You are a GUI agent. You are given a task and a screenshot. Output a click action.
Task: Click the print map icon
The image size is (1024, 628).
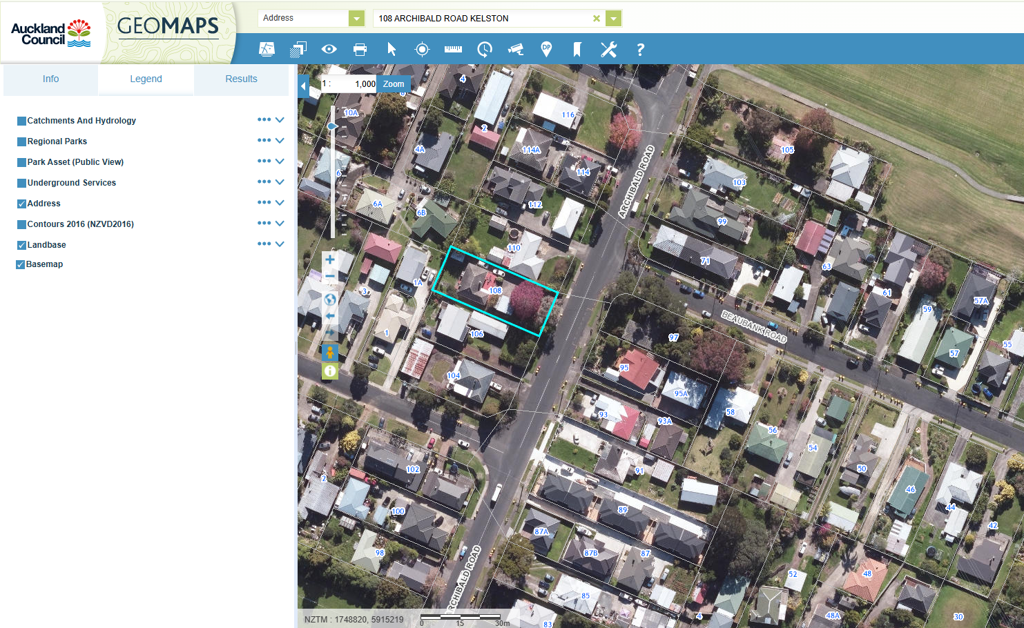click(360, 49)
